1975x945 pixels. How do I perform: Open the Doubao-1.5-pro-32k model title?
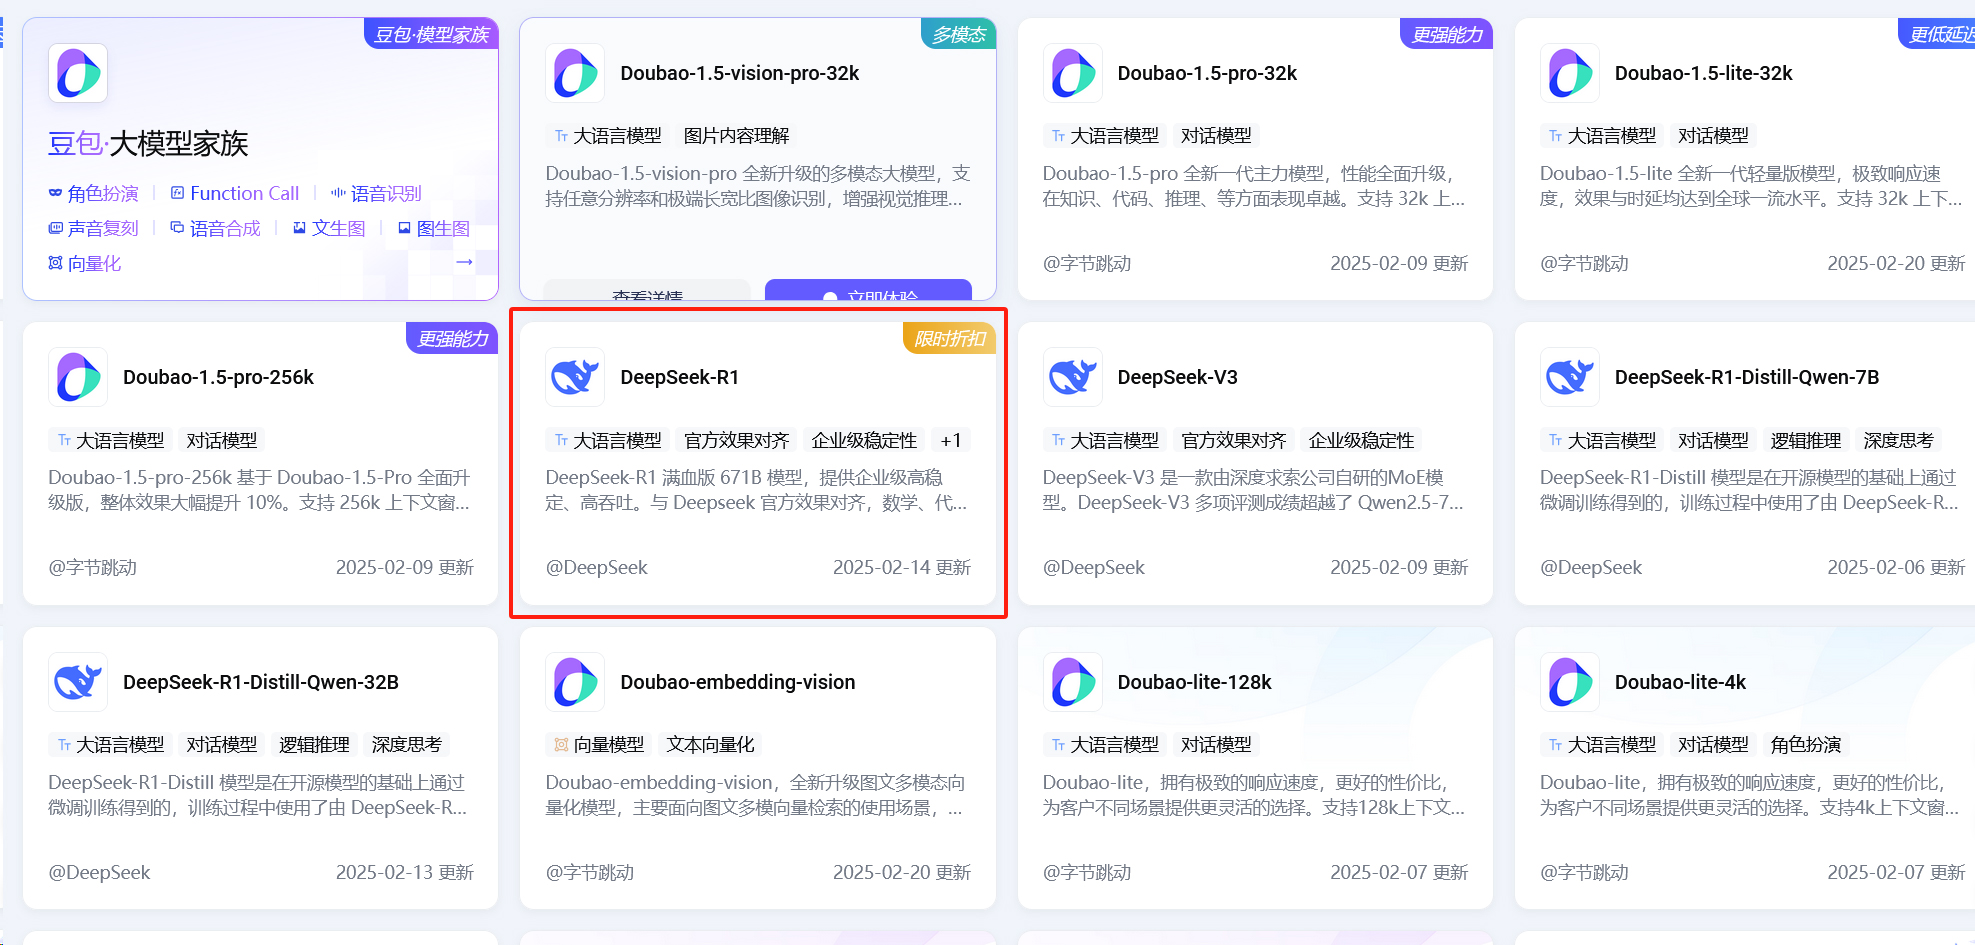pyautogui.click(x=1207, y=73)
